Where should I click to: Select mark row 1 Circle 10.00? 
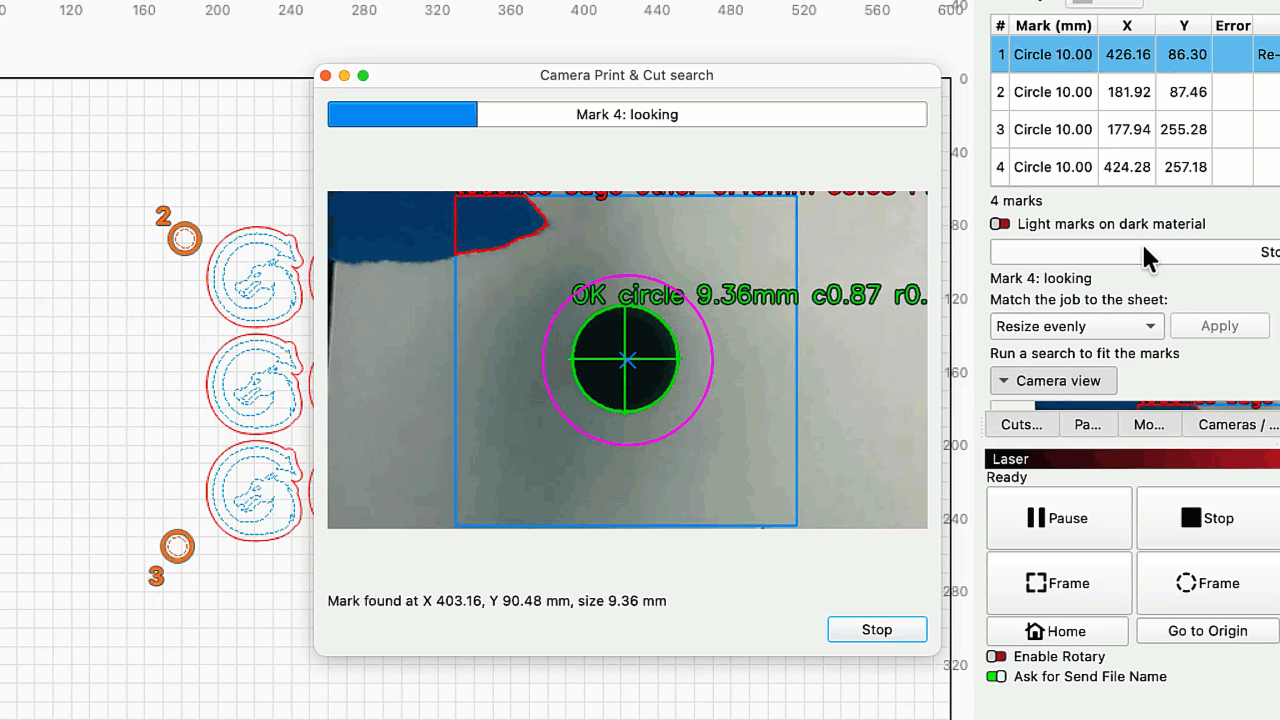tap(1053, 55)
